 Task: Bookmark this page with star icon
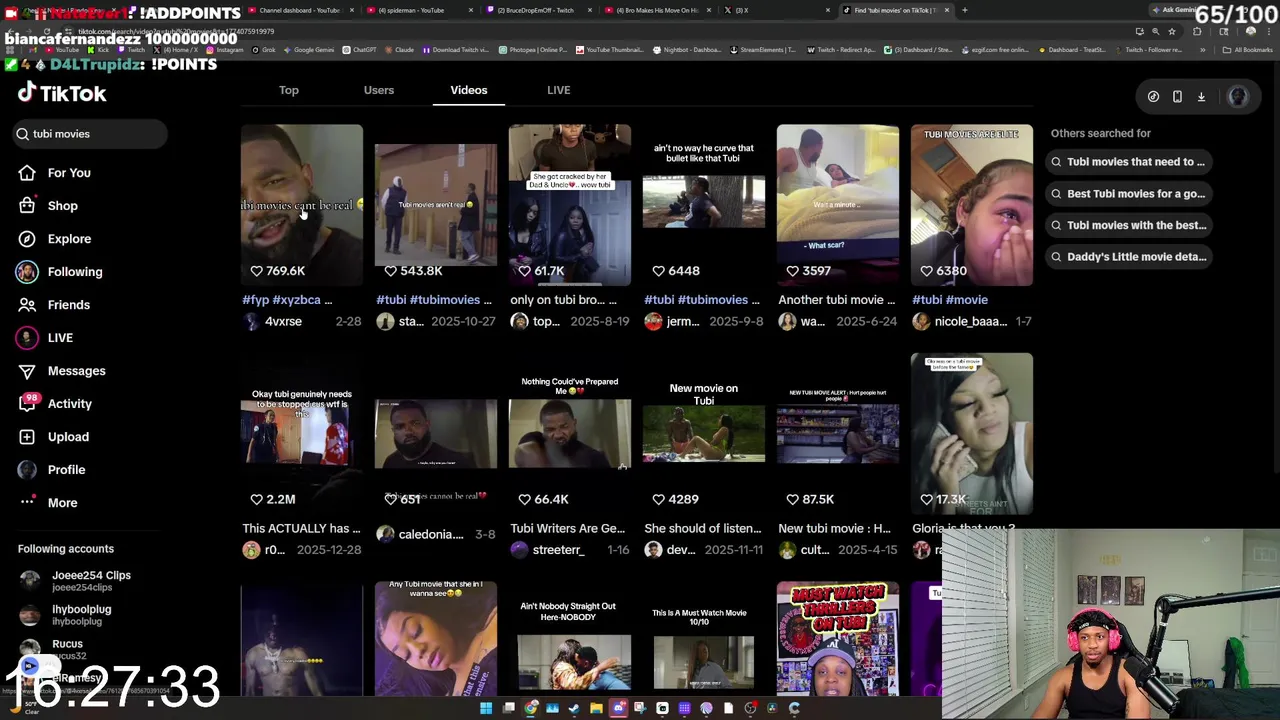pos(1172,31)
